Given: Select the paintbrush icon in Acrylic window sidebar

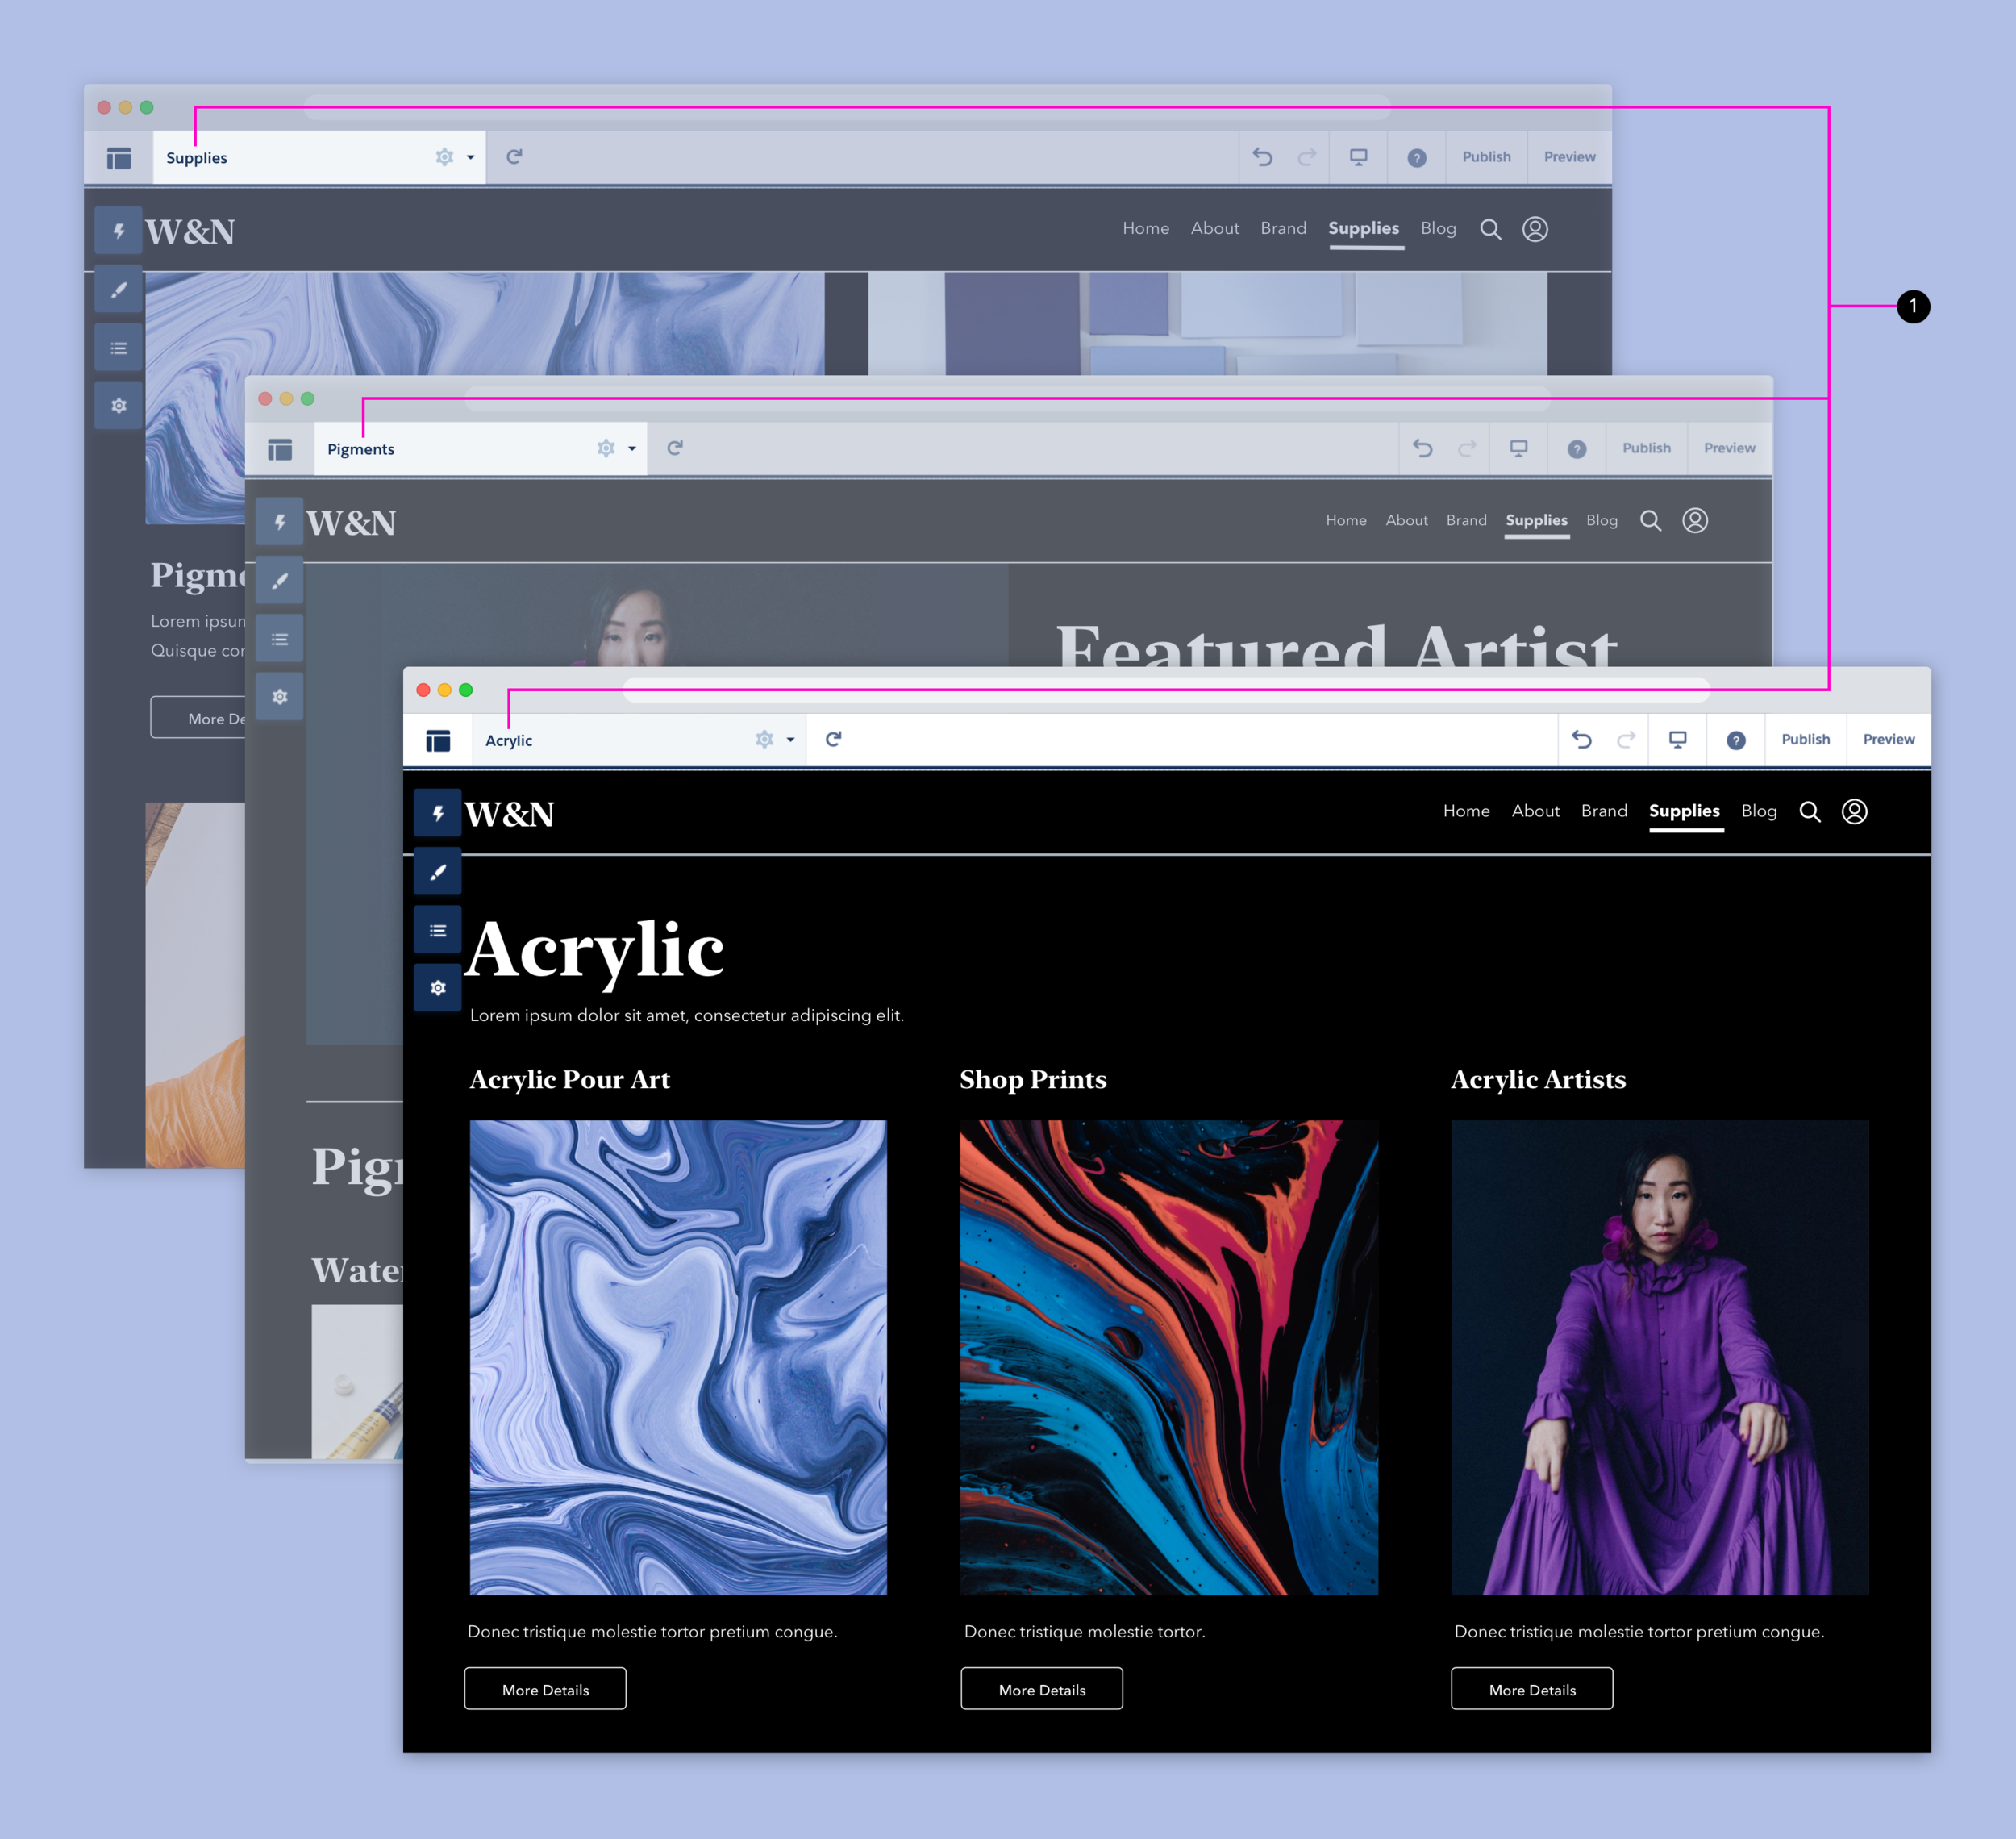Looking at the screenshot, I should 437,872.
